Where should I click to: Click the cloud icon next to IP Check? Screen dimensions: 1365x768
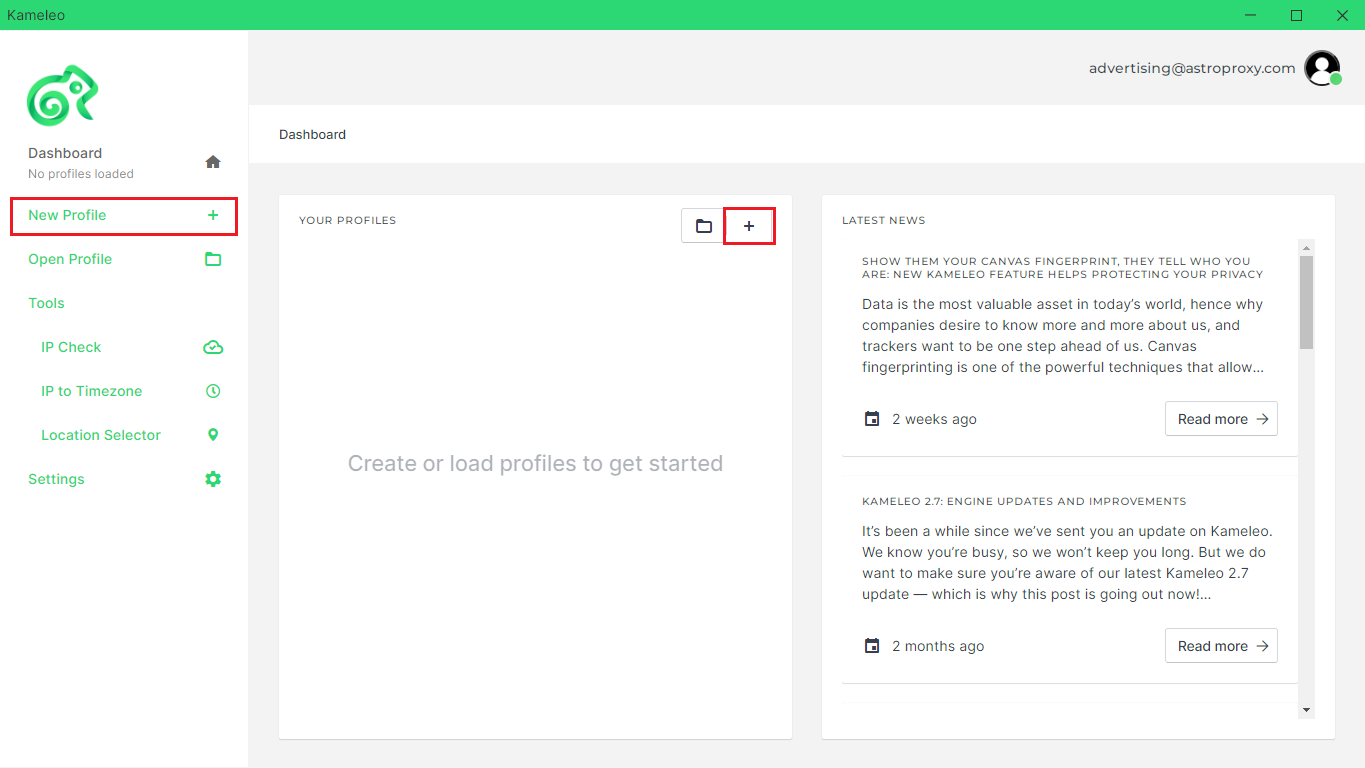213,347
